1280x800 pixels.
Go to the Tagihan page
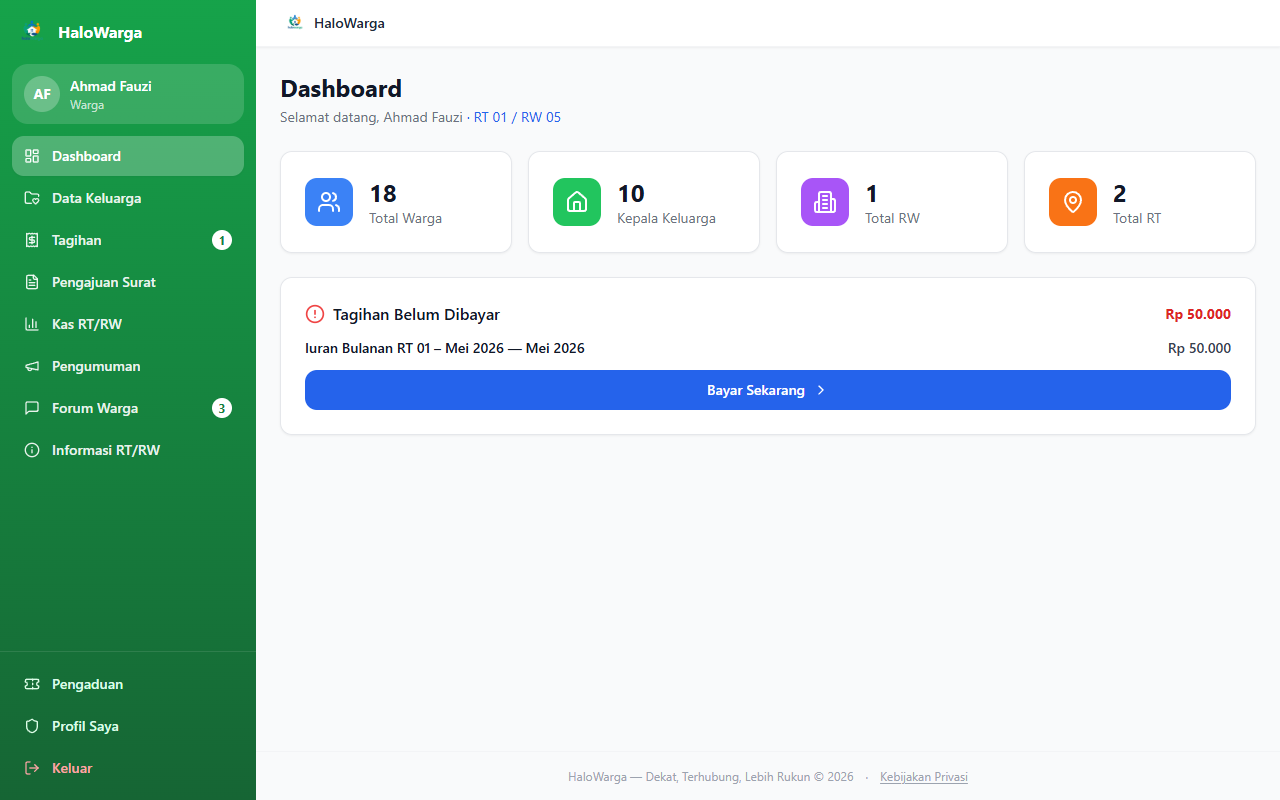(128, 240)
